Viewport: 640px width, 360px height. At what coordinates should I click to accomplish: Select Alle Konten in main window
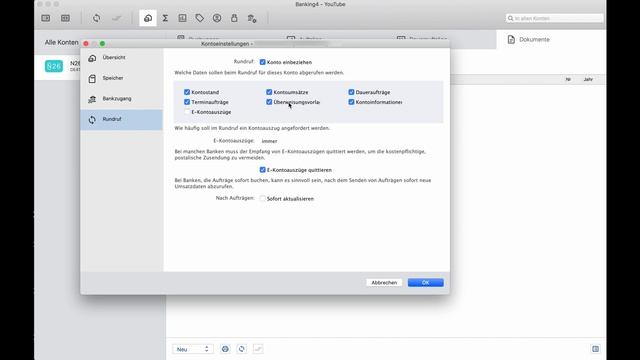(x=62, y=42)
